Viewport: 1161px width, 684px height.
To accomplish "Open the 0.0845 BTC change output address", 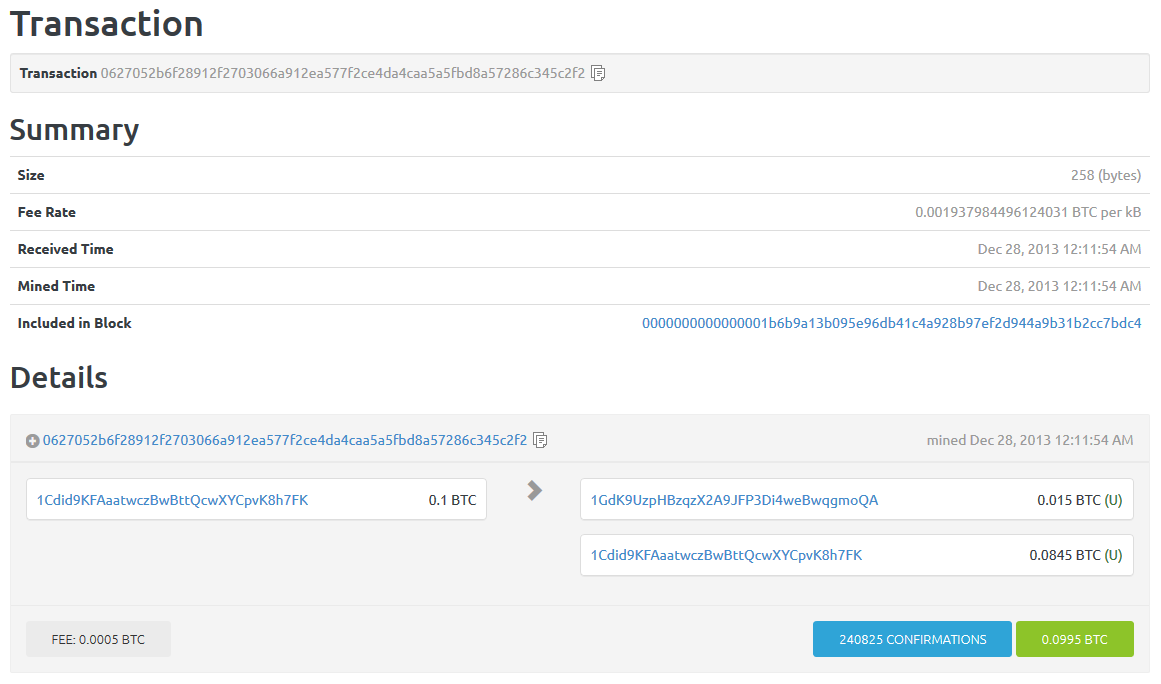I will pyautogui.click(x=726, y=555).
